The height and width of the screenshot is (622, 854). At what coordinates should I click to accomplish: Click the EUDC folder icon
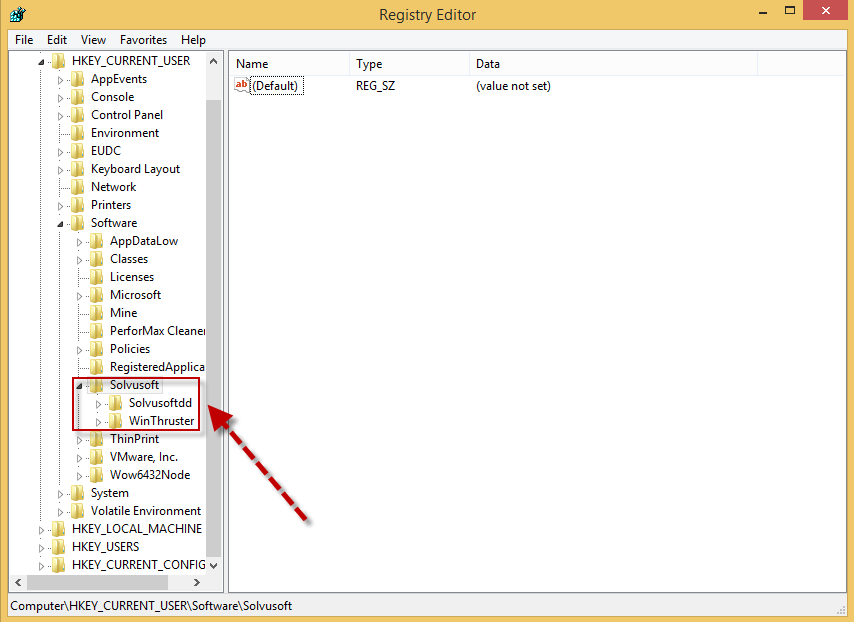(77, 151)
